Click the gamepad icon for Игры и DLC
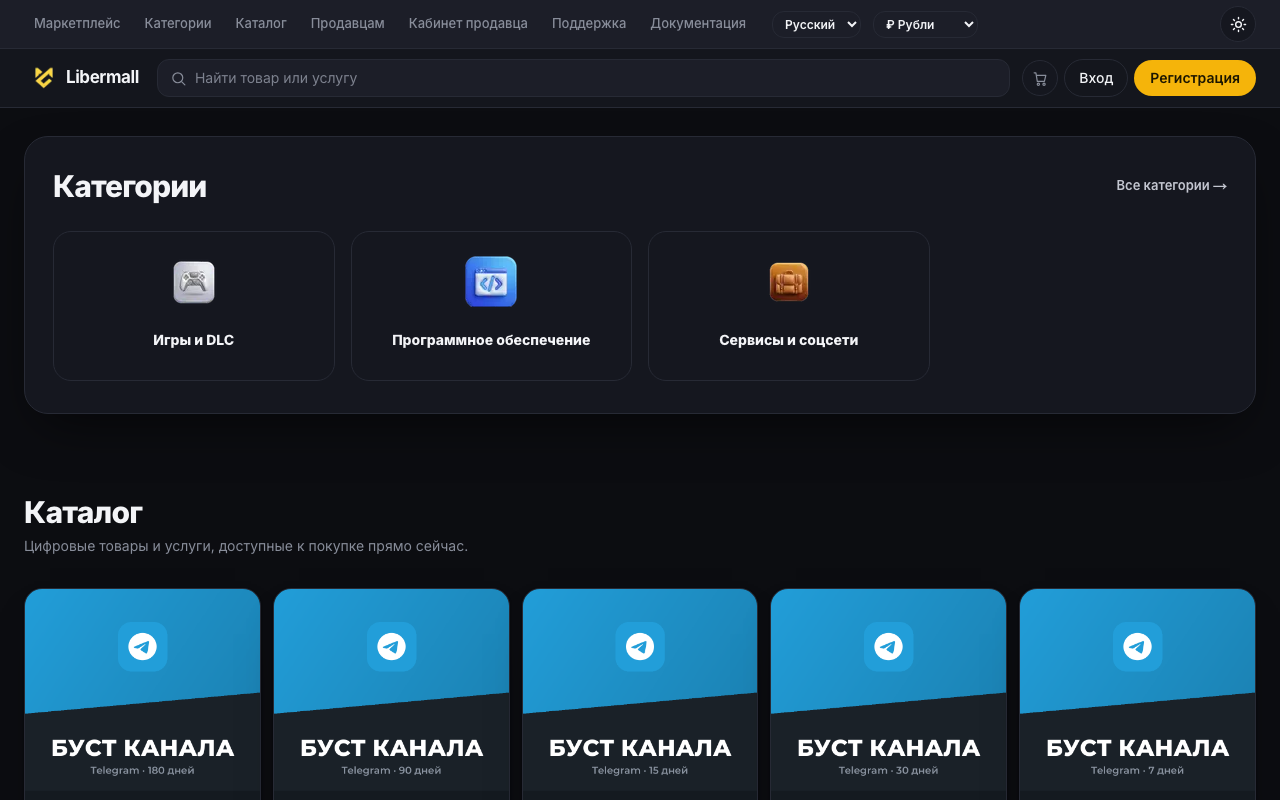Image resolution: width=1280 pixels, height=800 pixels. (x=194, y=282)
